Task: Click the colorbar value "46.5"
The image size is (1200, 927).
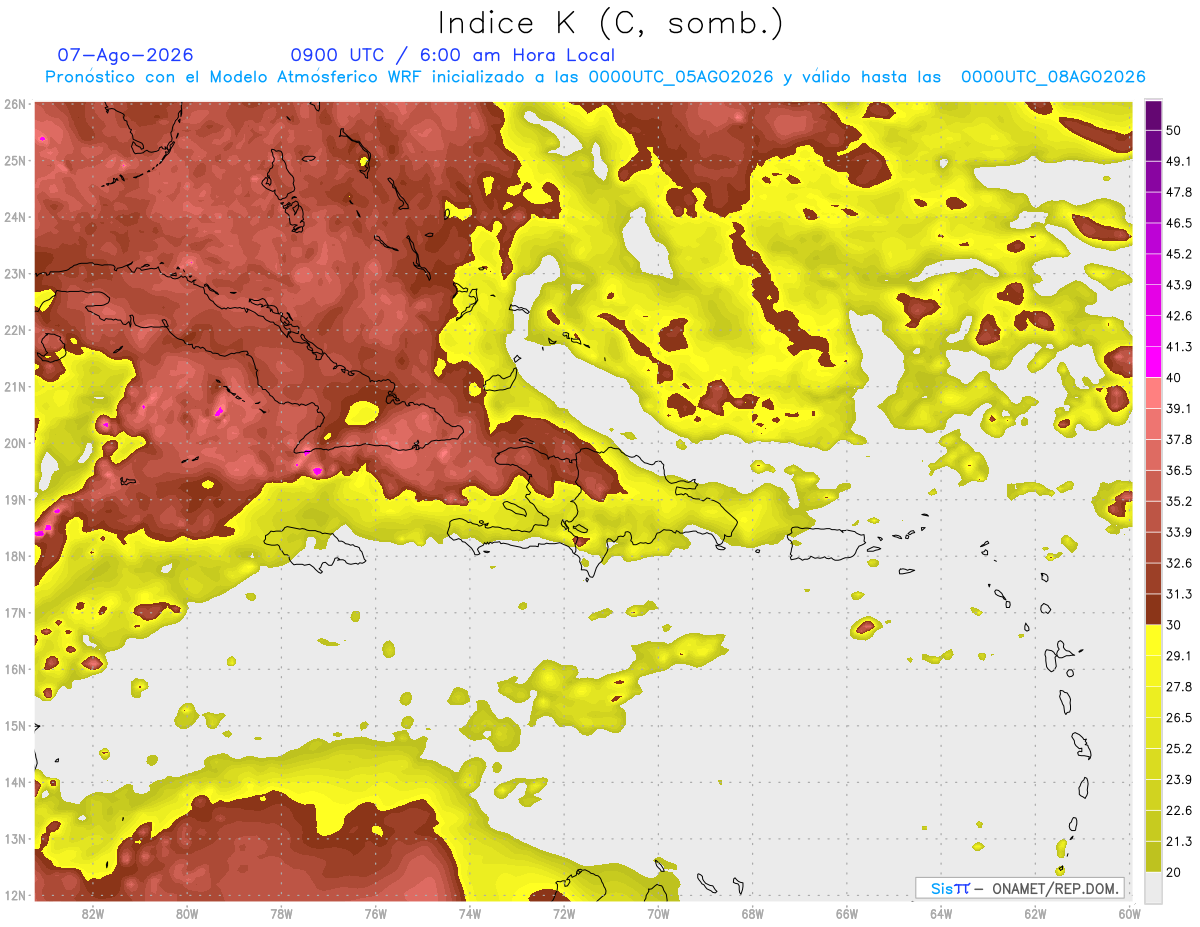Action: point(1179,223)
